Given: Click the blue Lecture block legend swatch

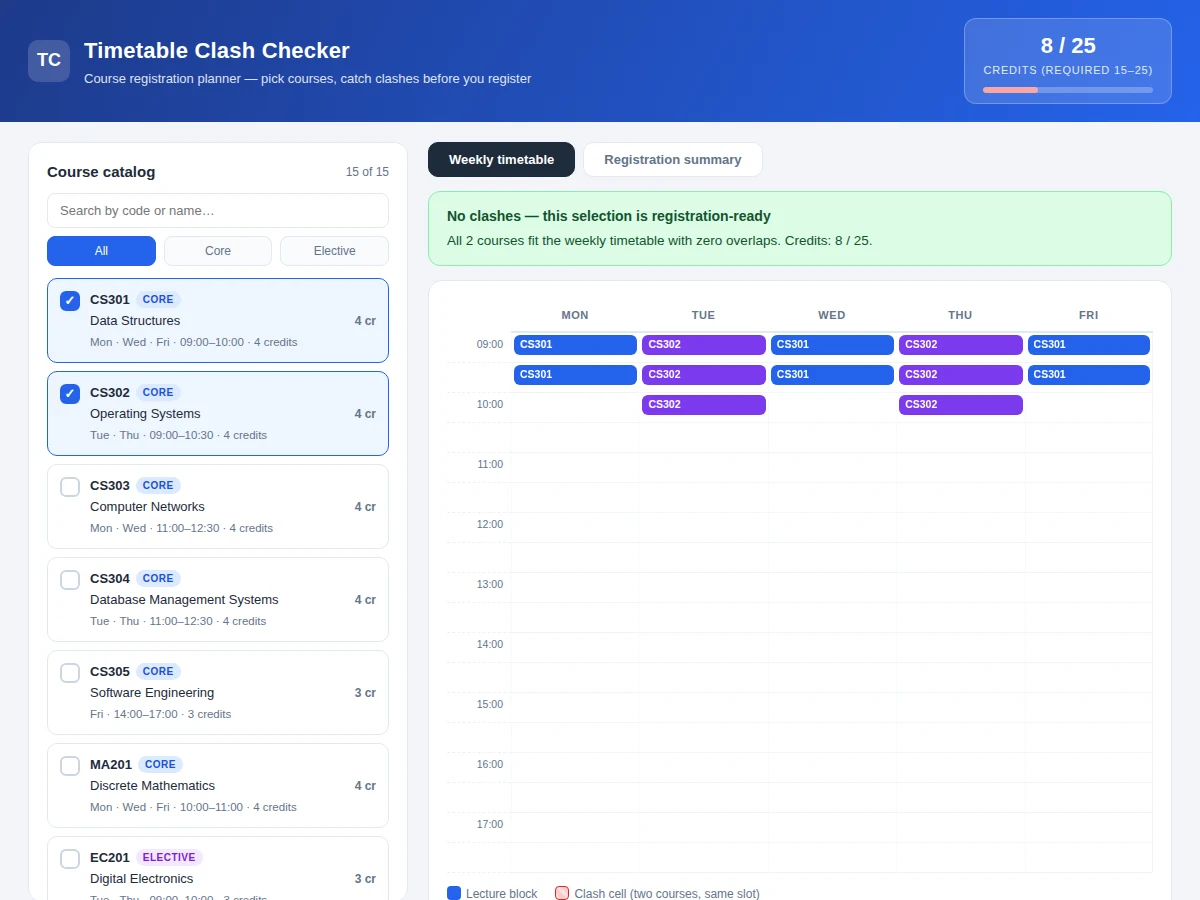Looking at the screenshot, I should click(x=454, y=894).
